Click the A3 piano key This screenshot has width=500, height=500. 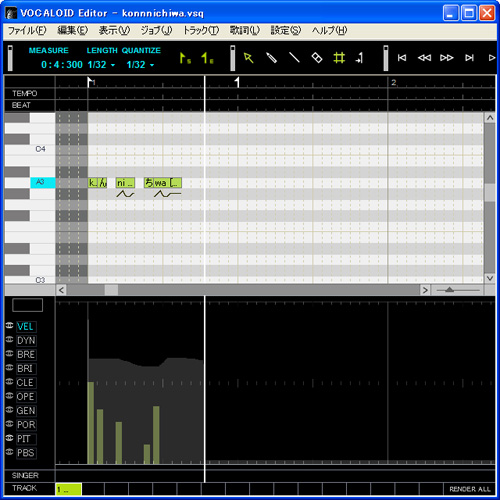(x=43, y=182)
